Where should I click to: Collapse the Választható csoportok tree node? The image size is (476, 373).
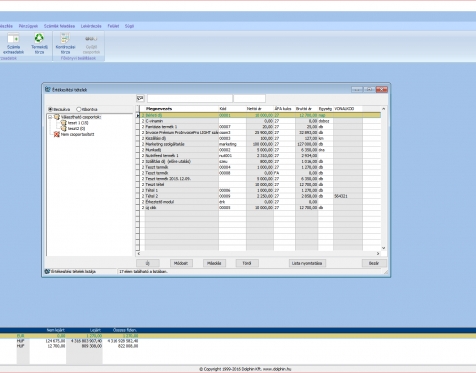tap(50, 117)
